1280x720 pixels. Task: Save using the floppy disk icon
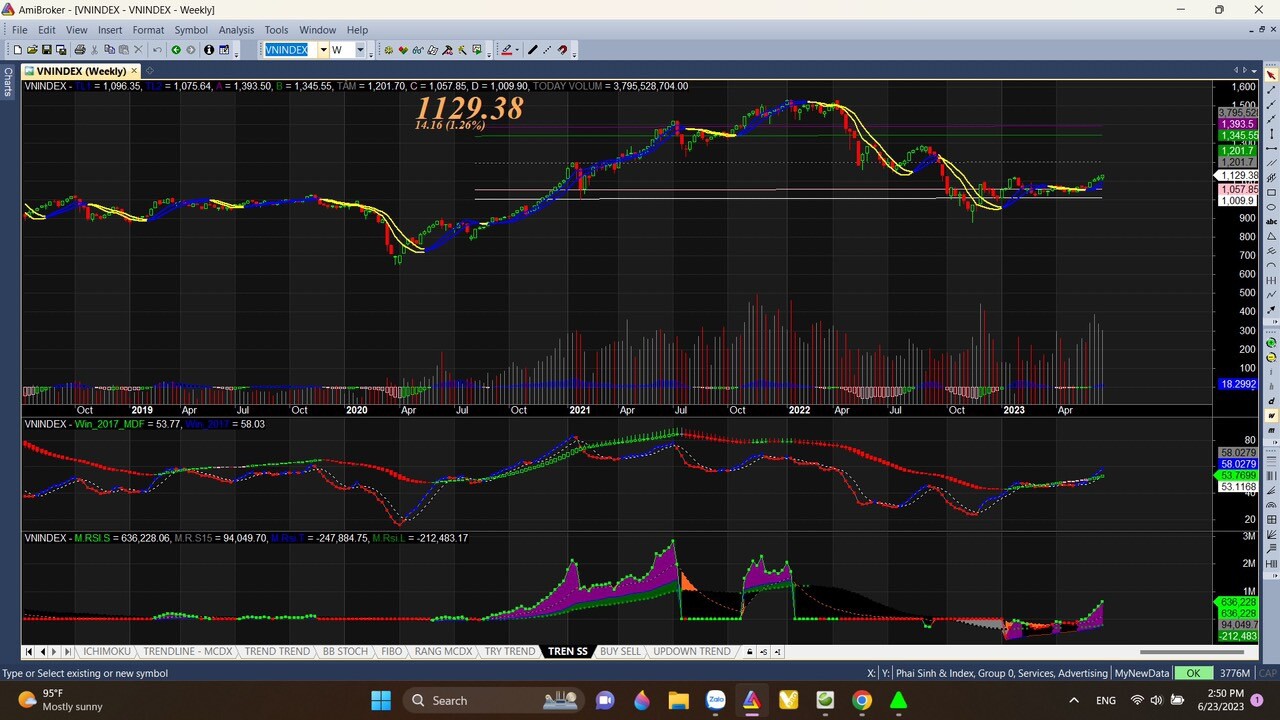46,50
